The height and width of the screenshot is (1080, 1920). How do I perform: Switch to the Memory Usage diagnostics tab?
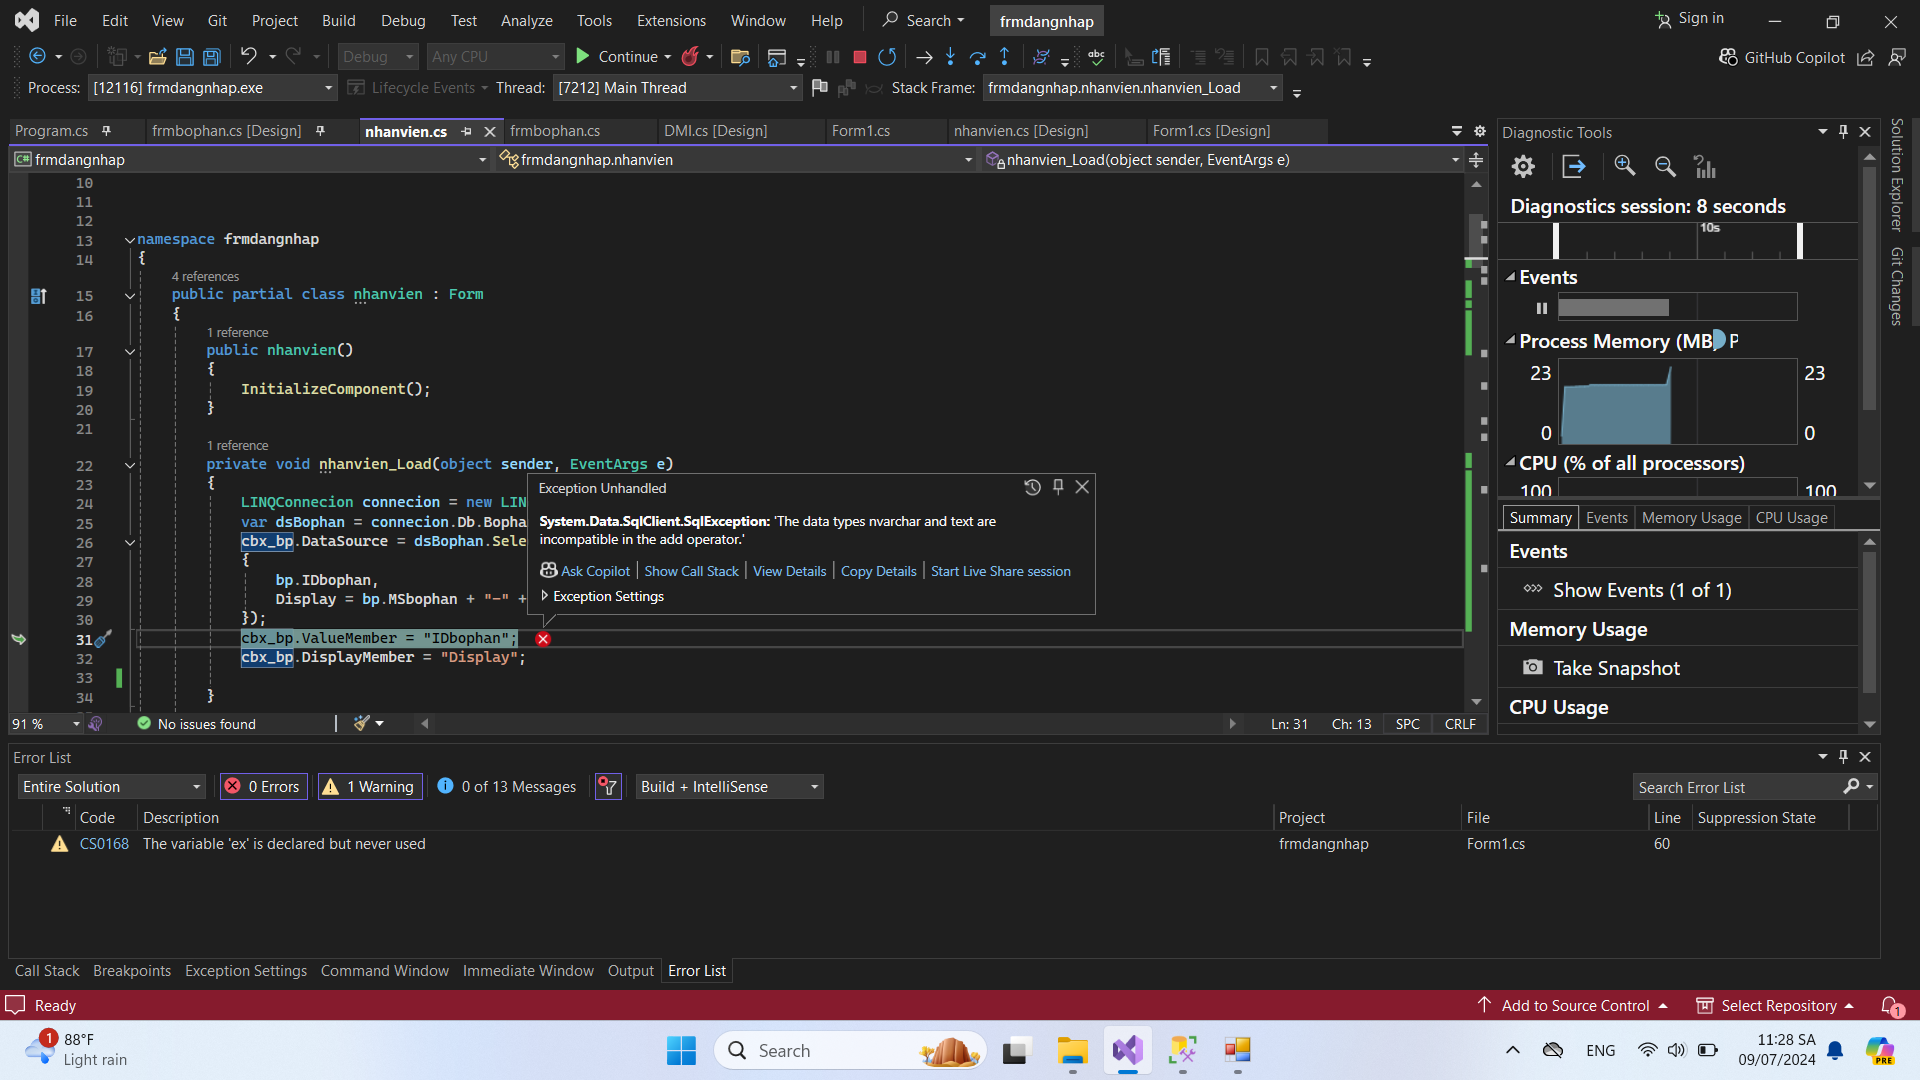[x=1691, y=518]
